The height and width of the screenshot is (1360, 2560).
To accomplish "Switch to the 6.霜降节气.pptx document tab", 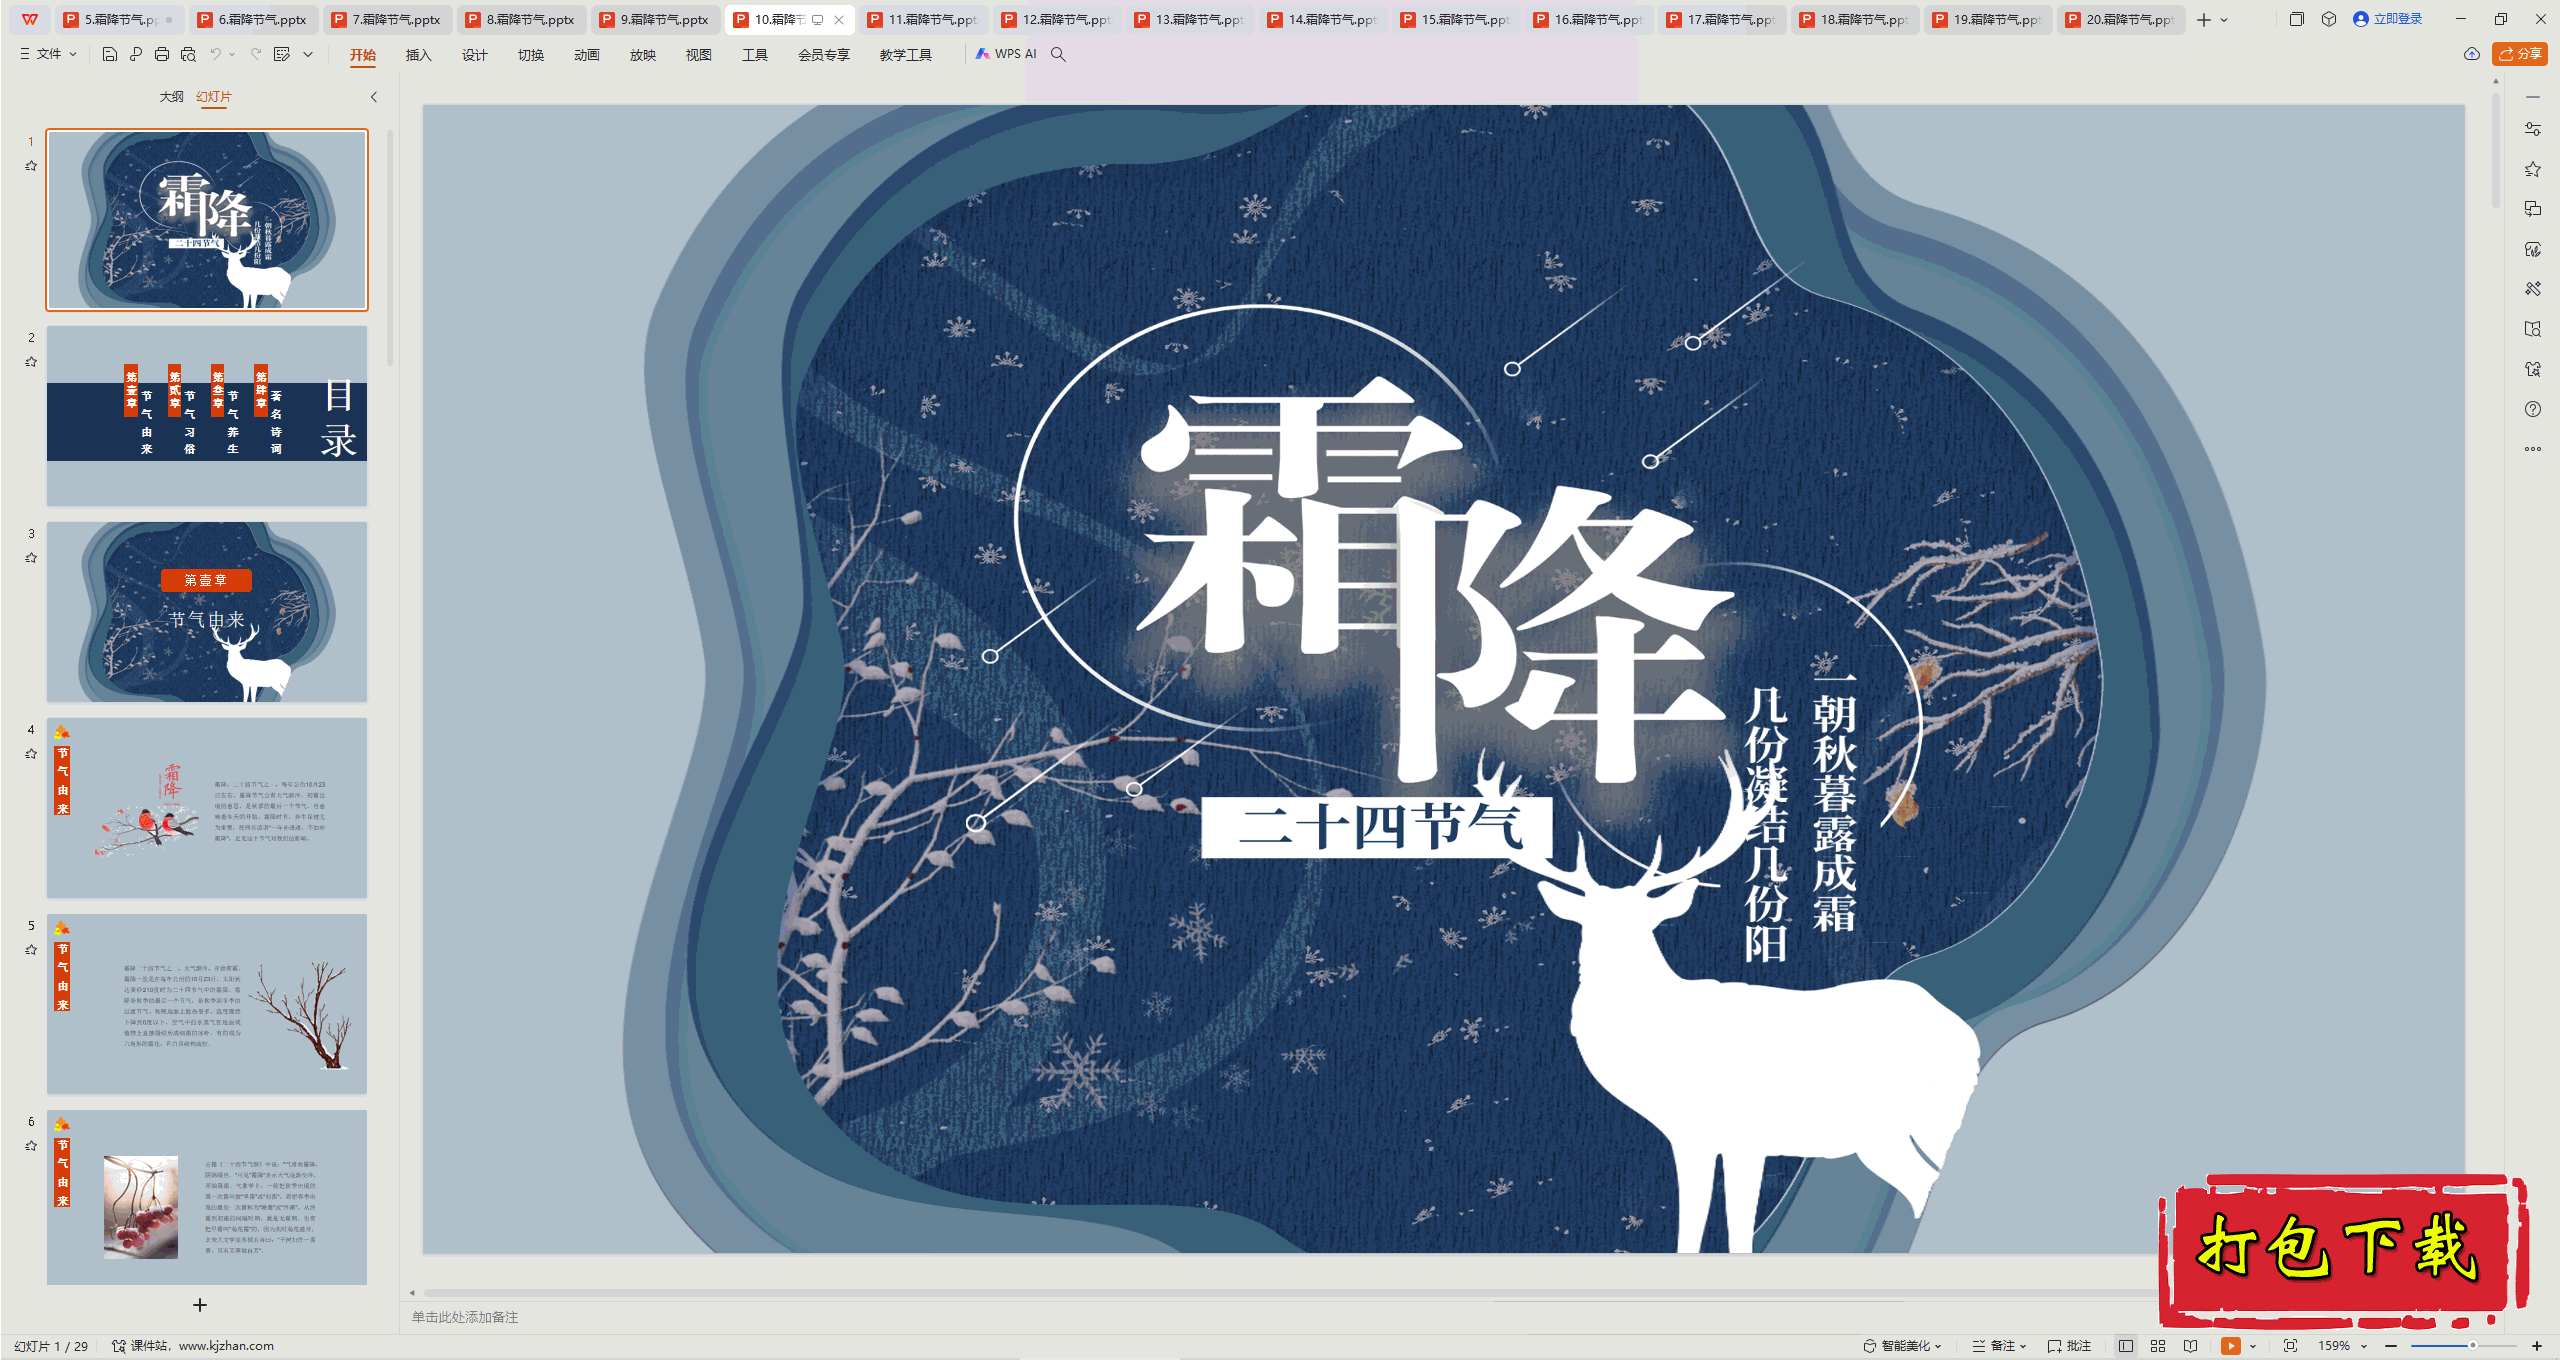I will [x=254, y=19].
